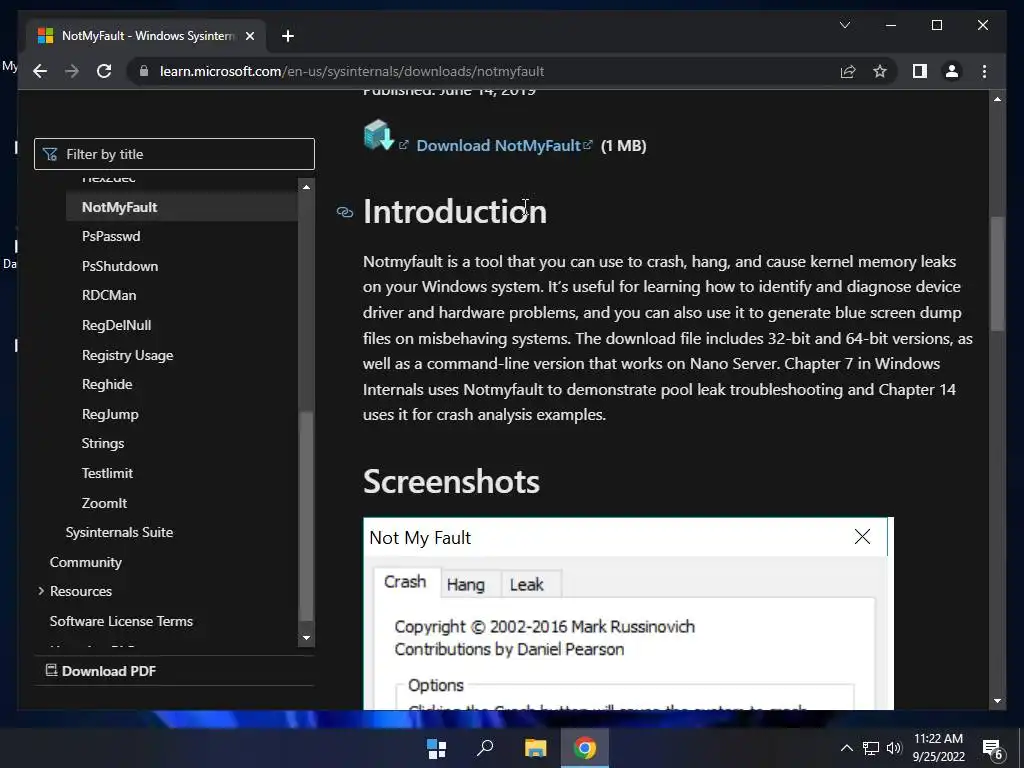Open RDCMan sidebar entry
Viewport: 1024px width, 768px height.
(x=109, y=295)
